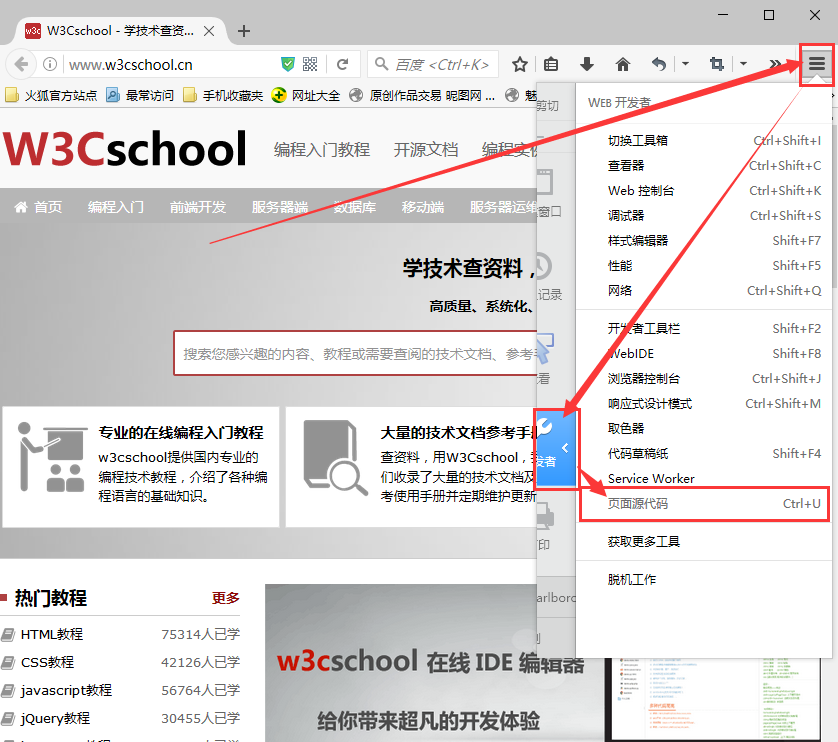This screenshot has width=838, height=742.
Task: Collapse the Web developer submenu arrow
Action: (x=565, y=448)
